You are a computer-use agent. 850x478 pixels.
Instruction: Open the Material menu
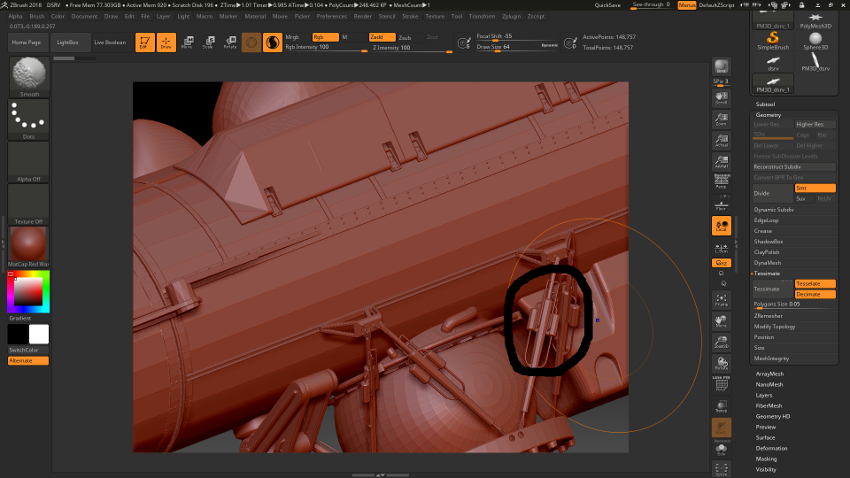point(255,16)
